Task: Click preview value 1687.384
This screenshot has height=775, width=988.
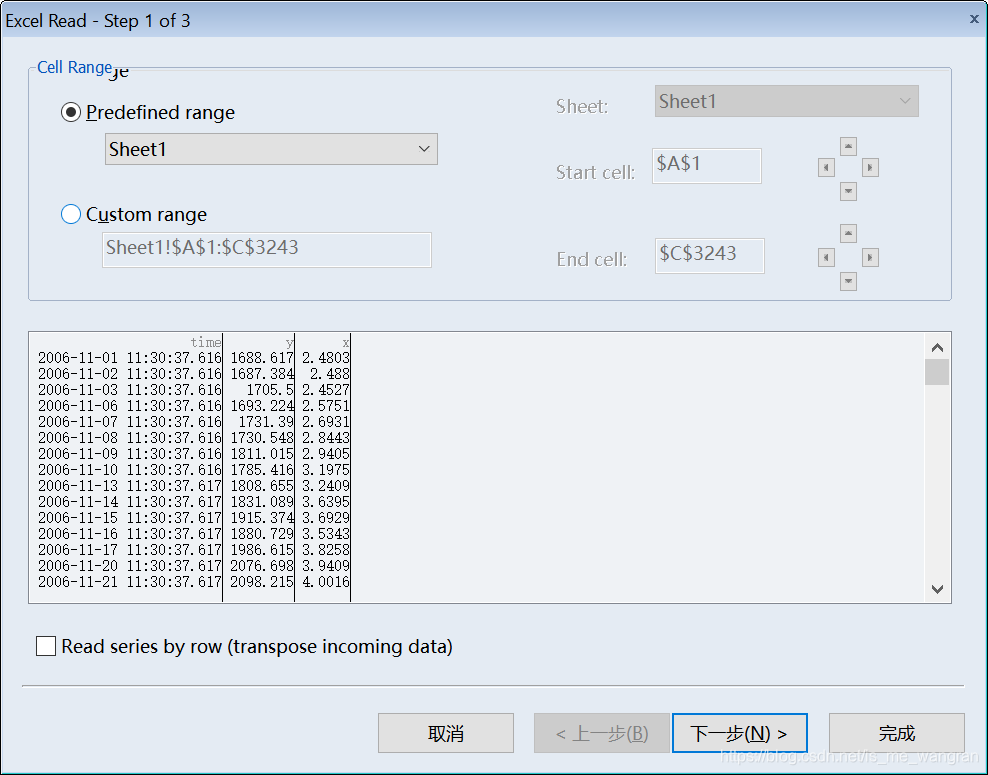Action: (x=262, y=374)
